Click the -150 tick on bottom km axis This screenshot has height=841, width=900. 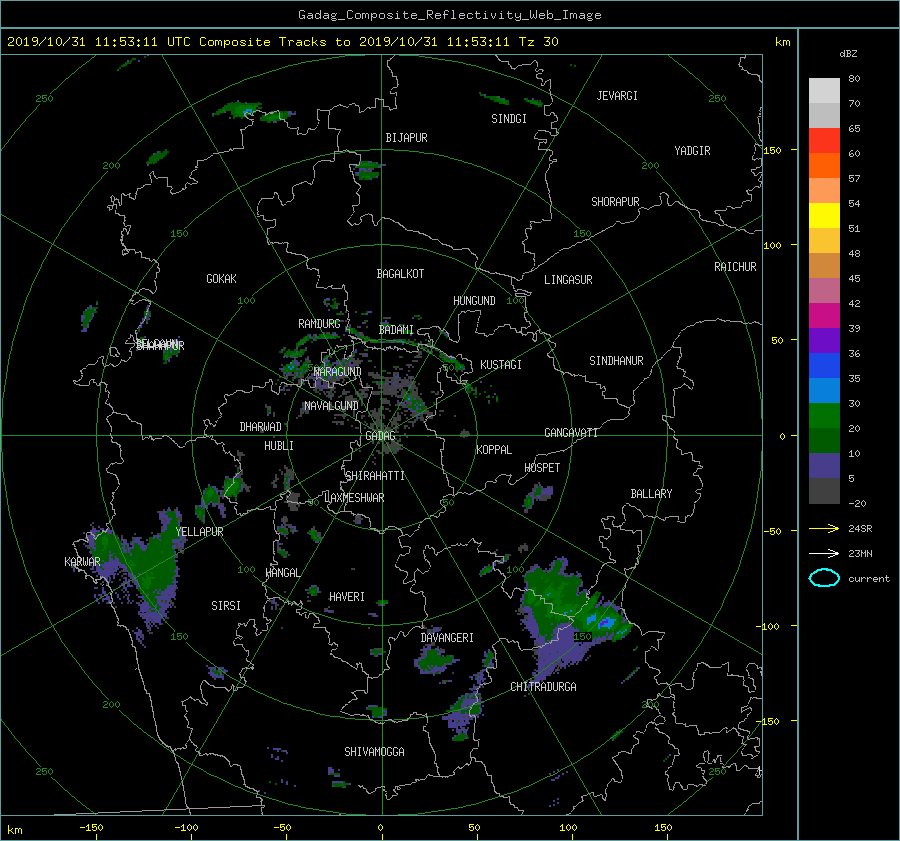point(91,828)
